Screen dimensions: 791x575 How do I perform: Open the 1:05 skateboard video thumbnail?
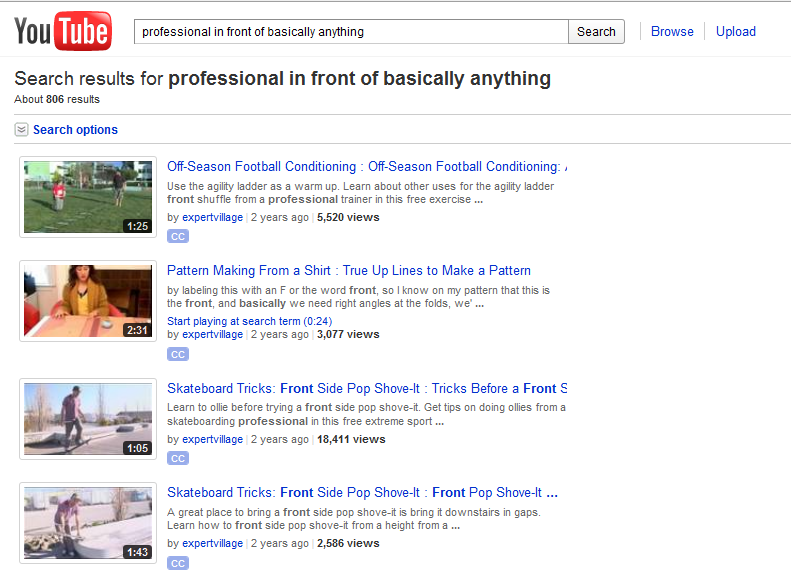pos(88,419)
